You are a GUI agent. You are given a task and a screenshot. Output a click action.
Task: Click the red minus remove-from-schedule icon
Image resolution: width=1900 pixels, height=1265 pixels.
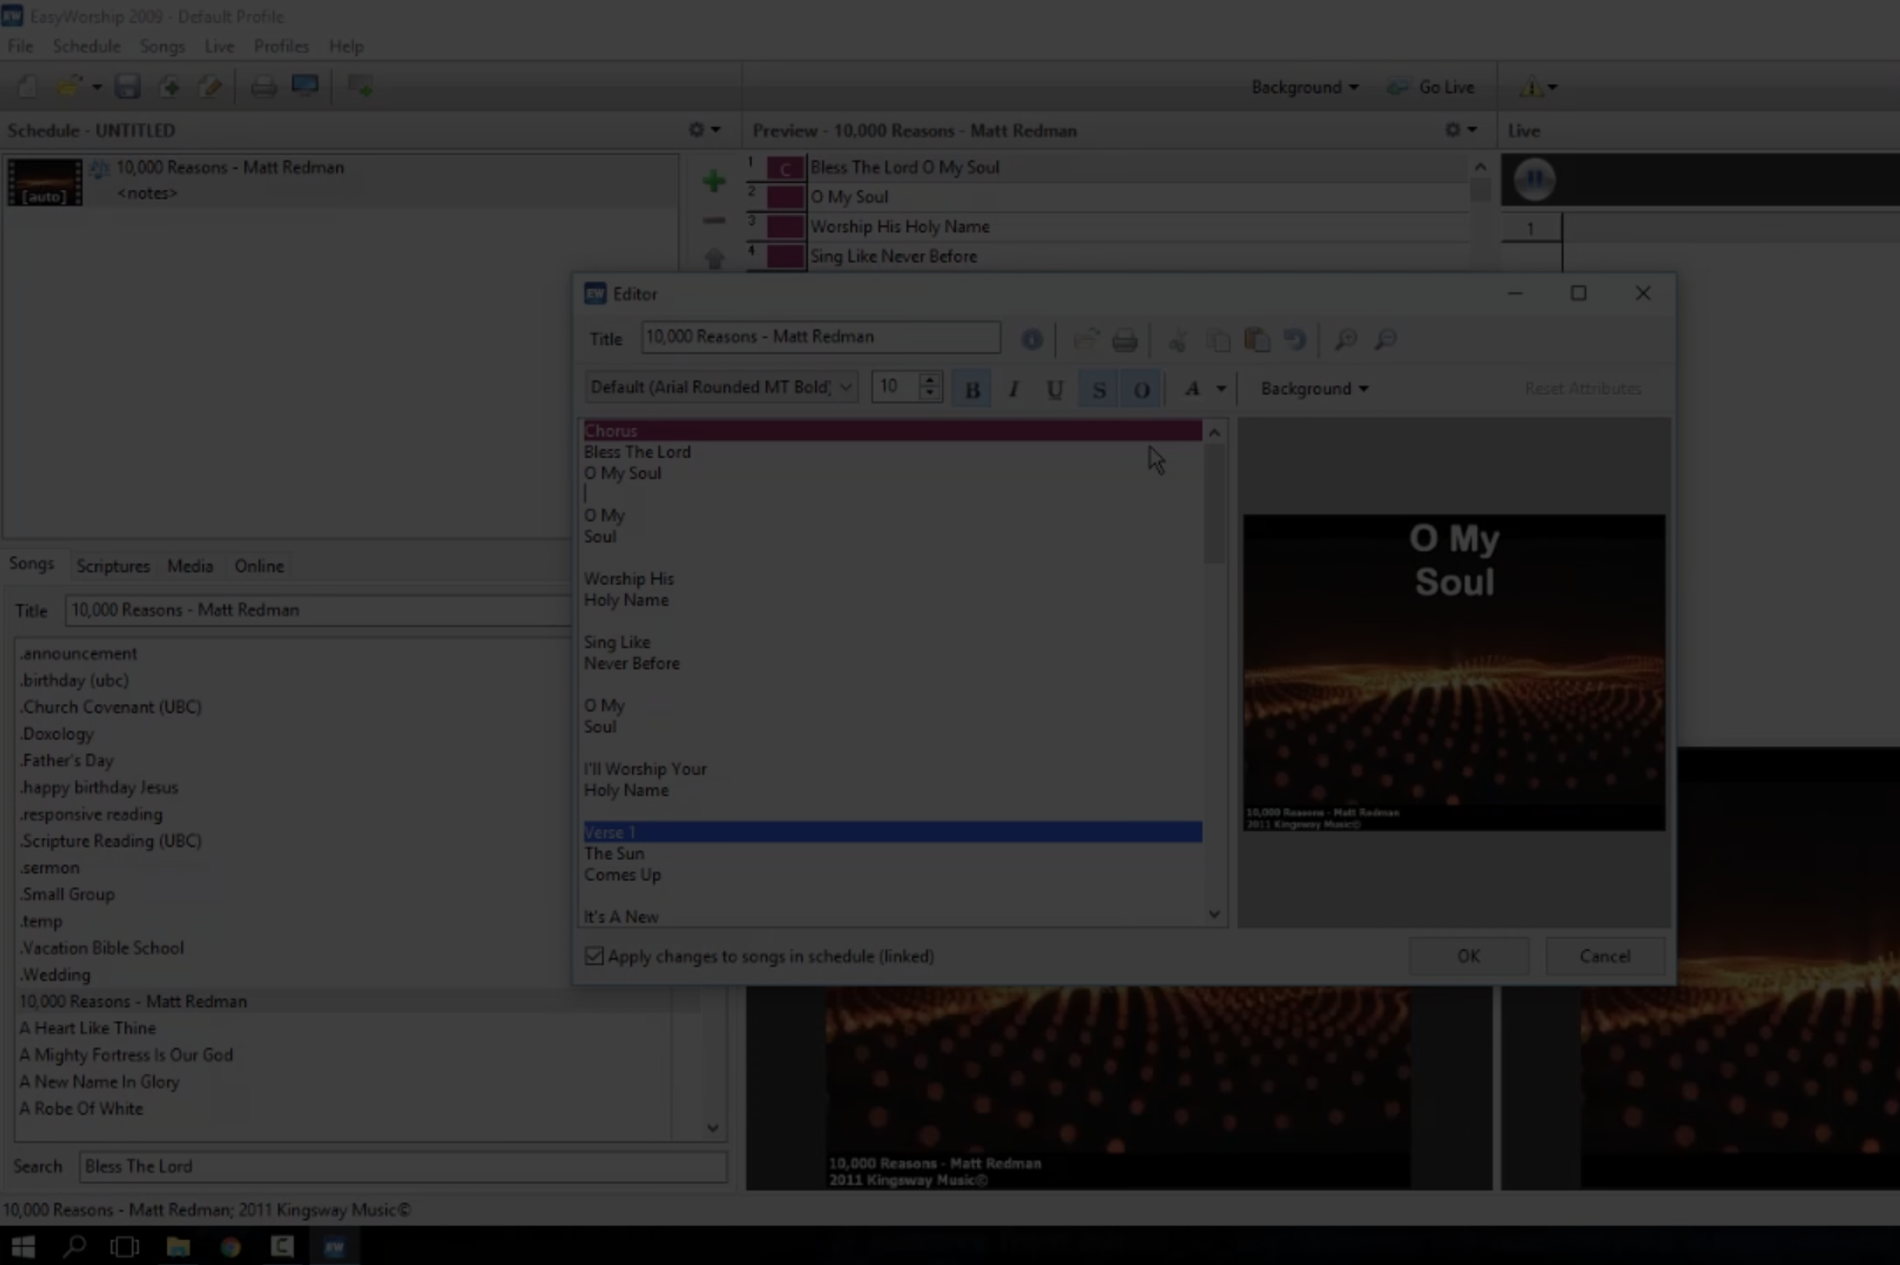click(713, 220)
